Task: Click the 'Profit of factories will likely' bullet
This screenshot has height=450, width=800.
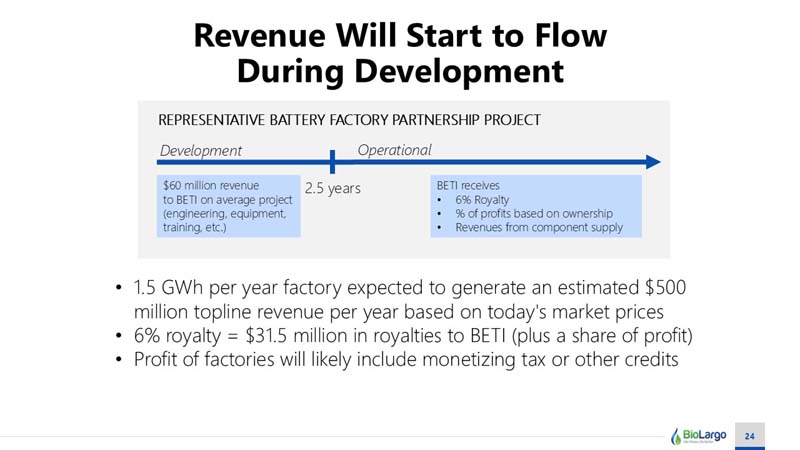Action: (406, 360)
